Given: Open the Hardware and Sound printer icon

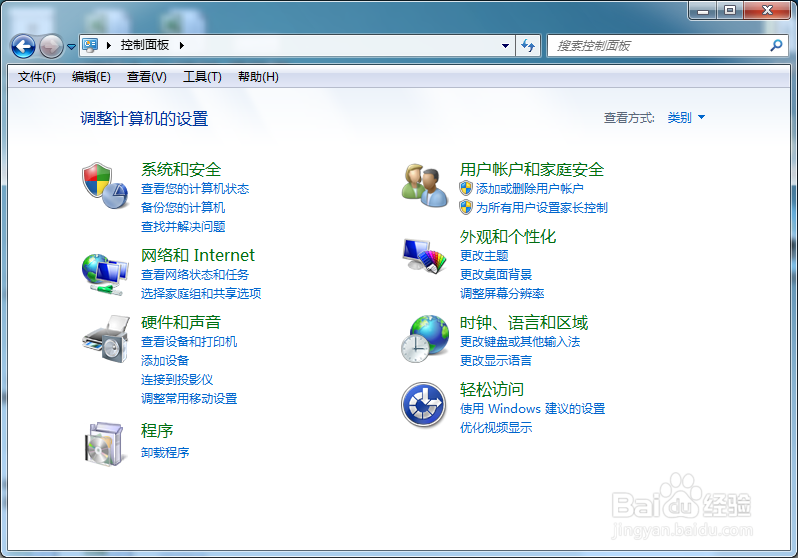Looking at the screenshot, I should click(x=106, y=339).
